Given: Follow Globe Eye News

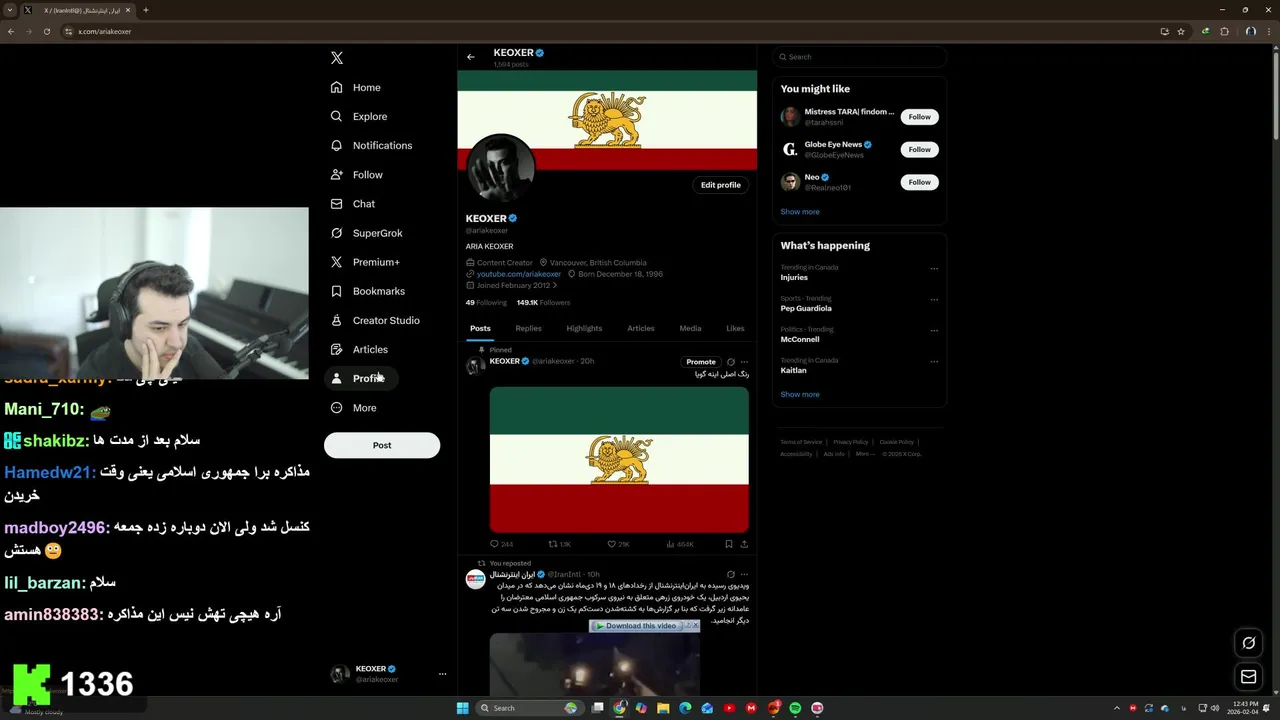Looking at the screenshot, I should coord(919,149).
